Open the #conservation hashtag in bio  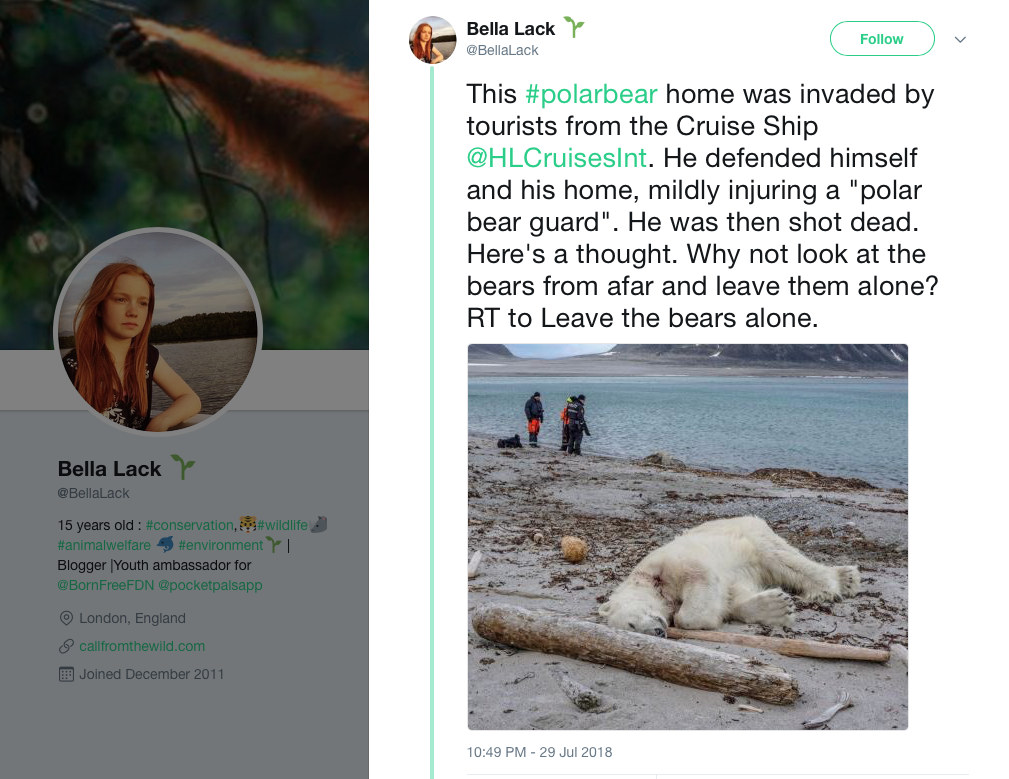[189, 525]
